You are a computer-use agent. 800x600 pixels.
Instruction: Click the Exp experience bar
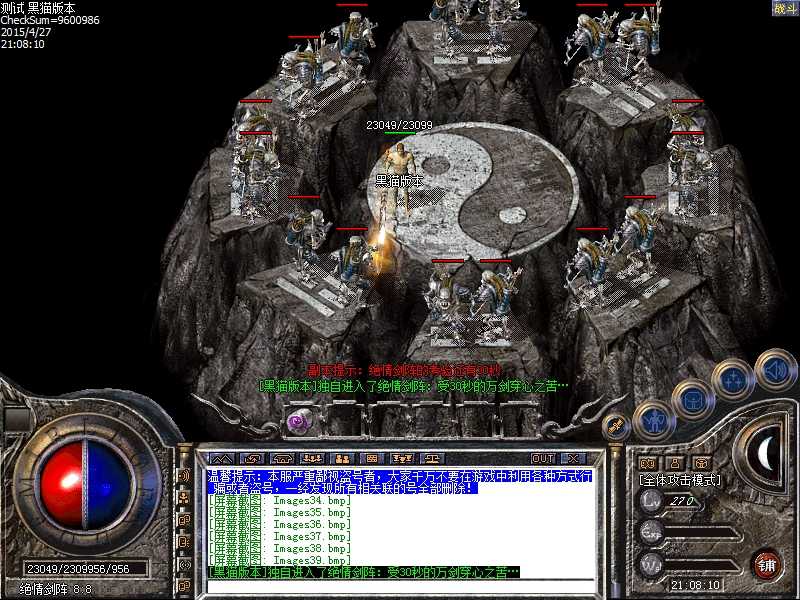click(x=702, y=534)
